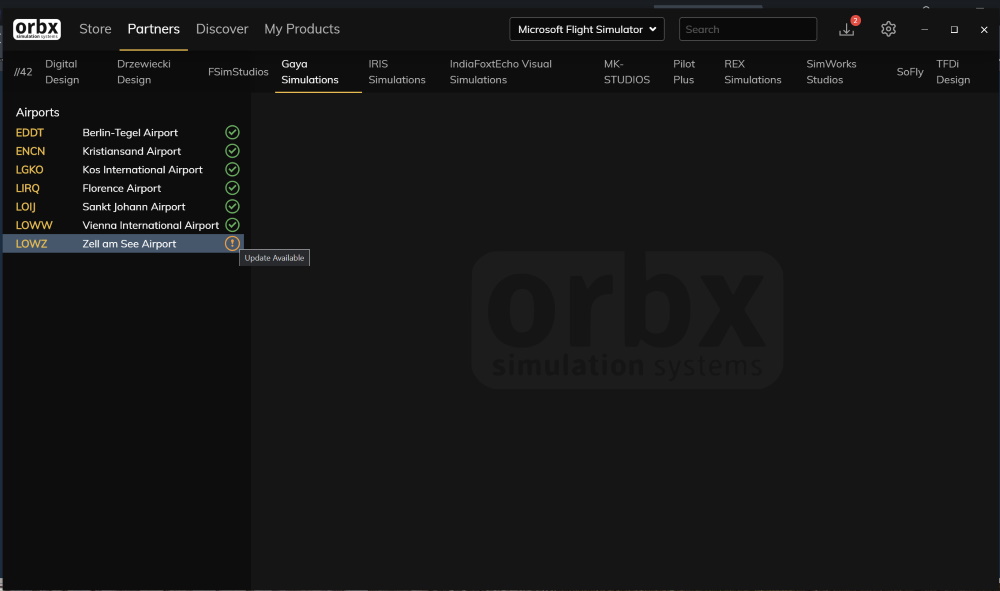Viewport: 1000px width, 591px height.
Task: Click the EDDT airport code
Action: pyautogui.click(x=29, y=132)
